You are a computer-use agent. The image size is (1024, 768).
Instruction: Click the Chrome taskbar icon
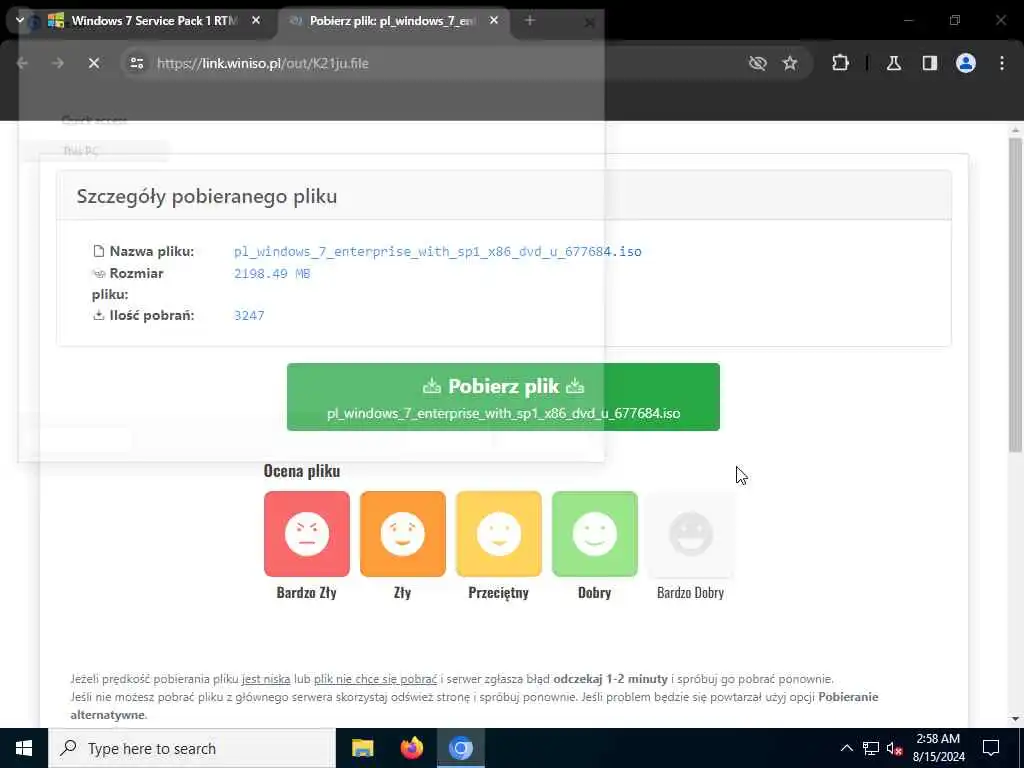tap(460, 748)
